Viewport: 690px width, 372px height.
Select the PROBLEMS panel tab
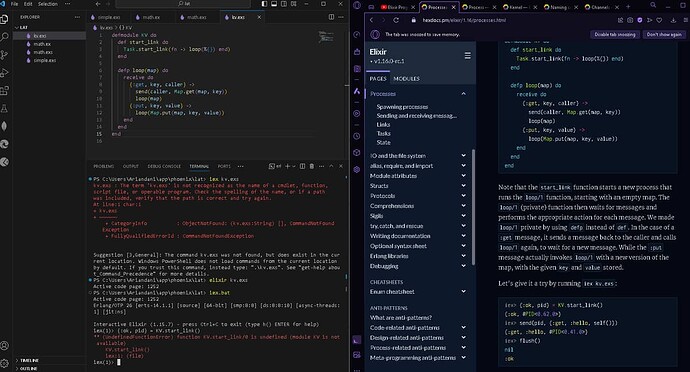tap(103, 166)
